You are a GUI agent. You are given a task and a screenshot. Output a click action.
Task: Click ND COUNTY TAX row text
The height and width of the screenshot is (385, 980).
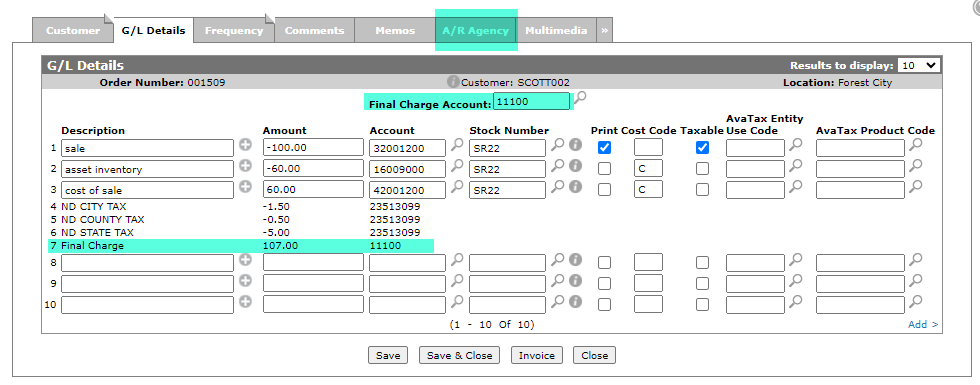[x=102, y=219]
